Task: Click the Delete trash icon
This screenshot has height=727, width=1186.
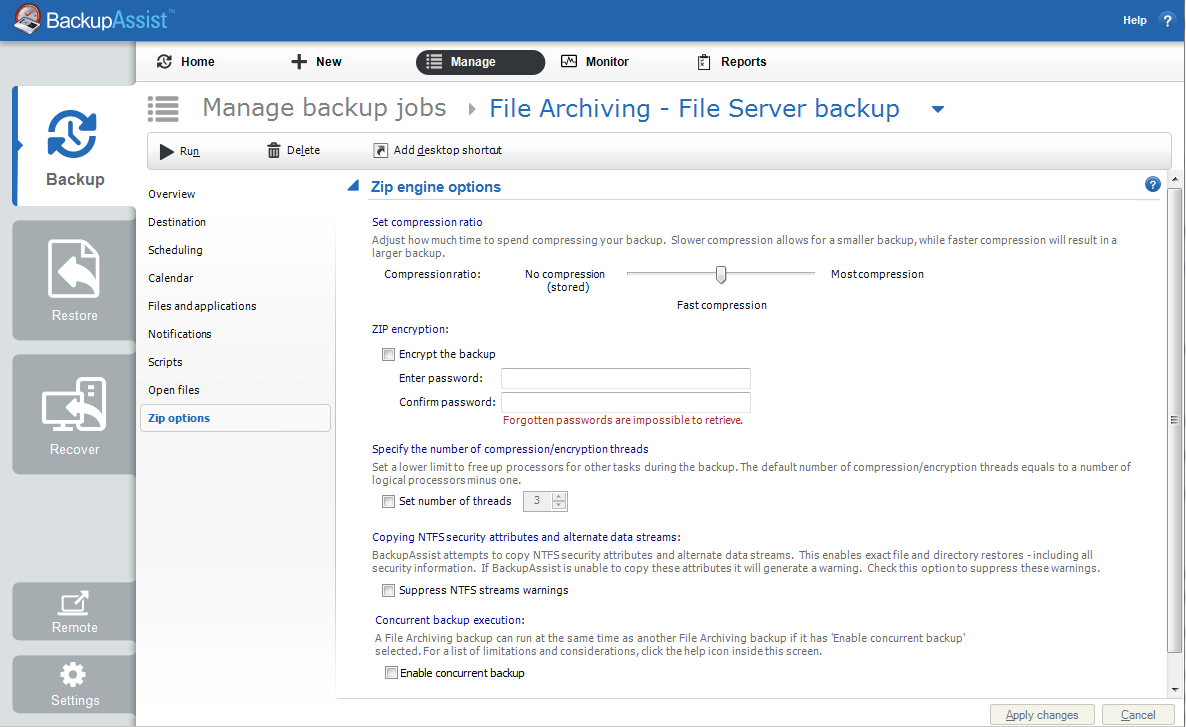Action: pyautogui.click(x=274, y=151)
